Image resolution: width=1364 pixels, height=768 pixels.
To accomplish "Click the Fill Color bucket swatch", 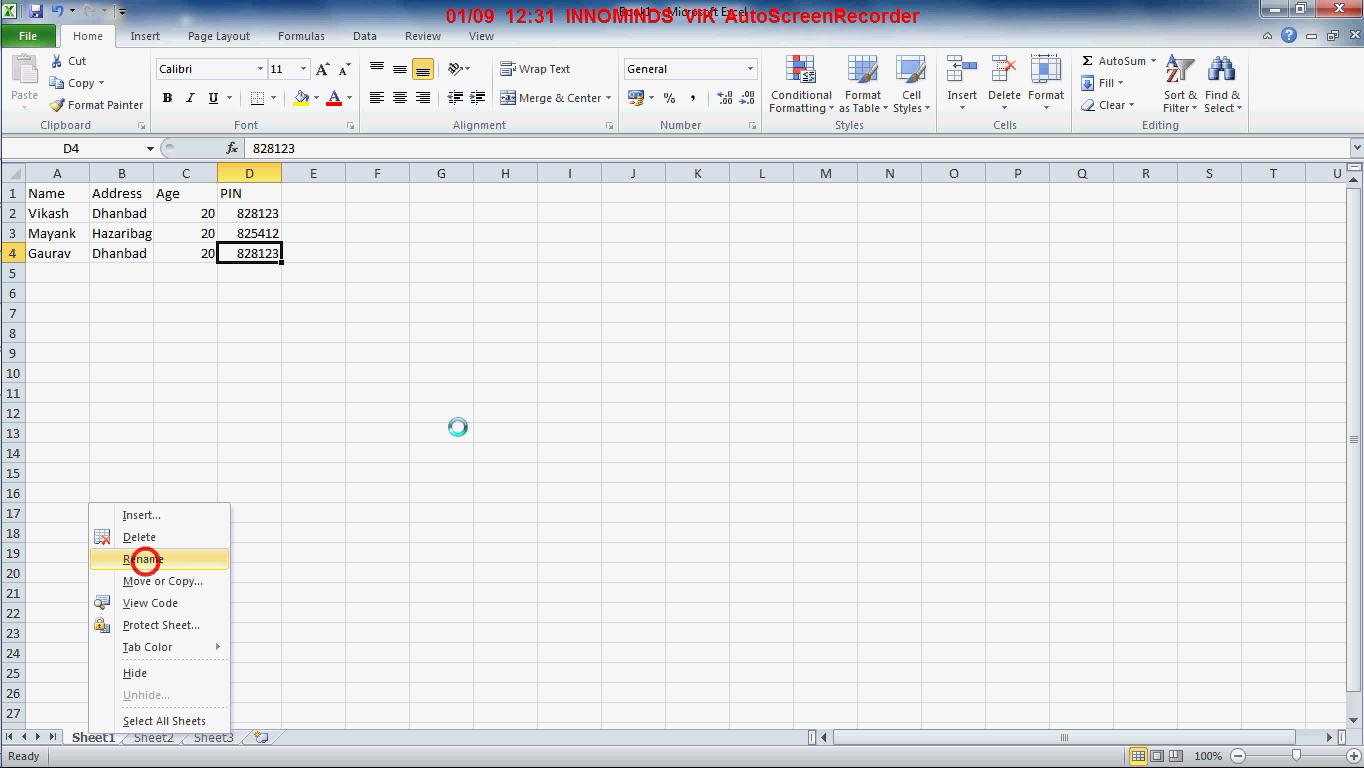I will tap(301, 98).
